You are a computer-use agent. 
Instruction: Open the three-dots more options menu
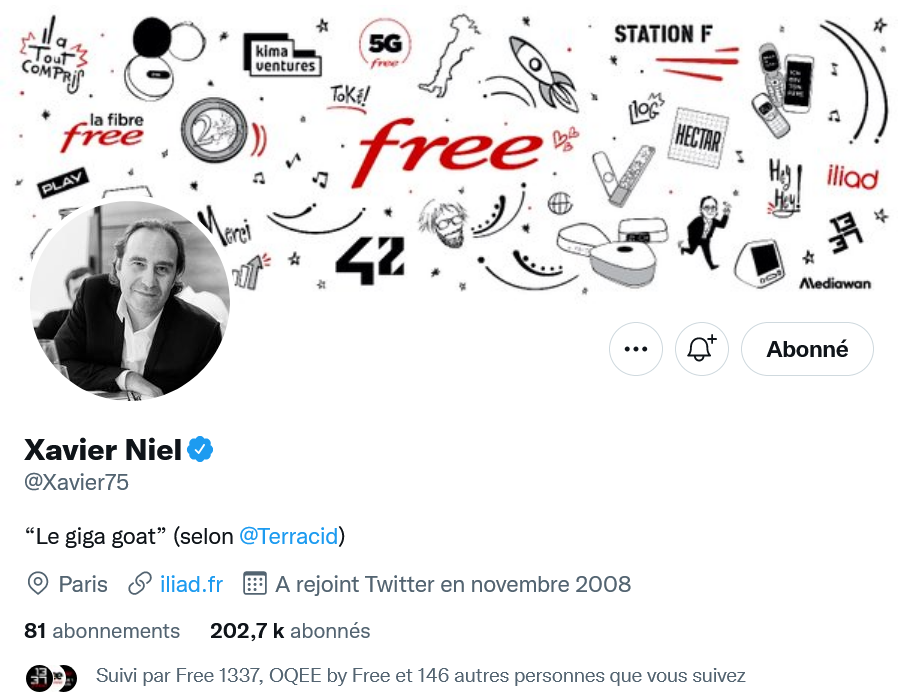click(636, 349)
